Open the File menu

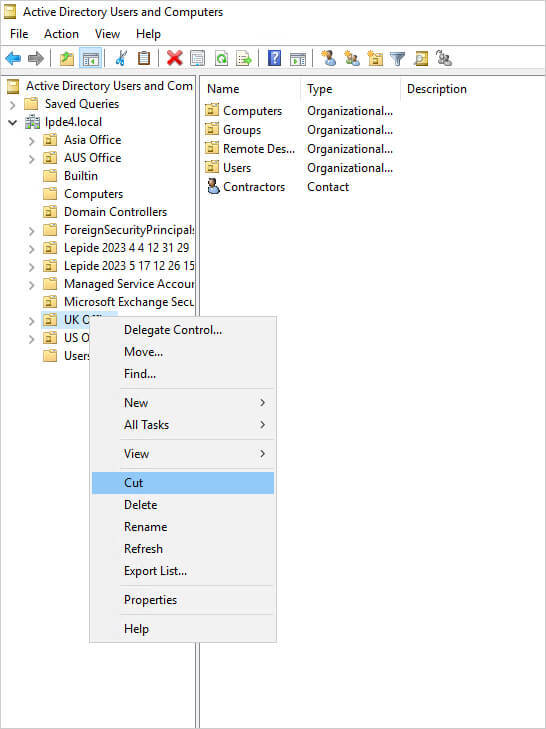coord(19,34)
